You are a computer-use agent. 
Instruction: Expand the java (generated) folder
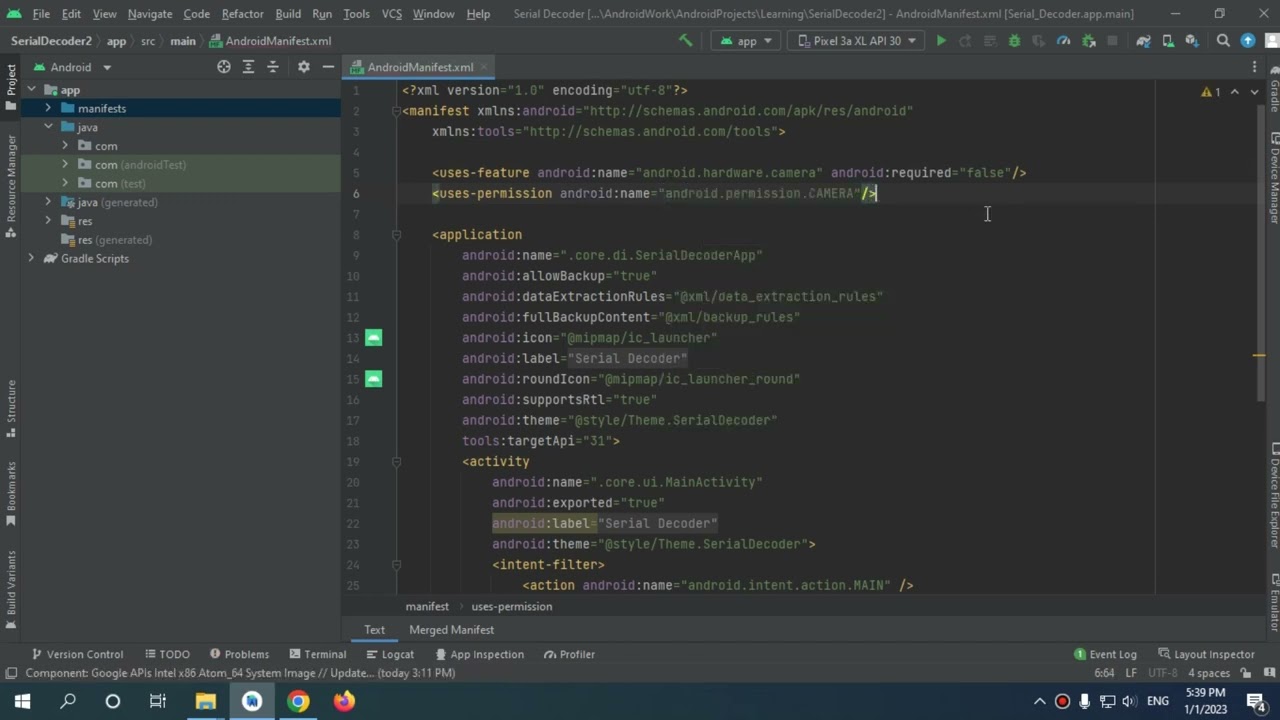tap(48, 203)
